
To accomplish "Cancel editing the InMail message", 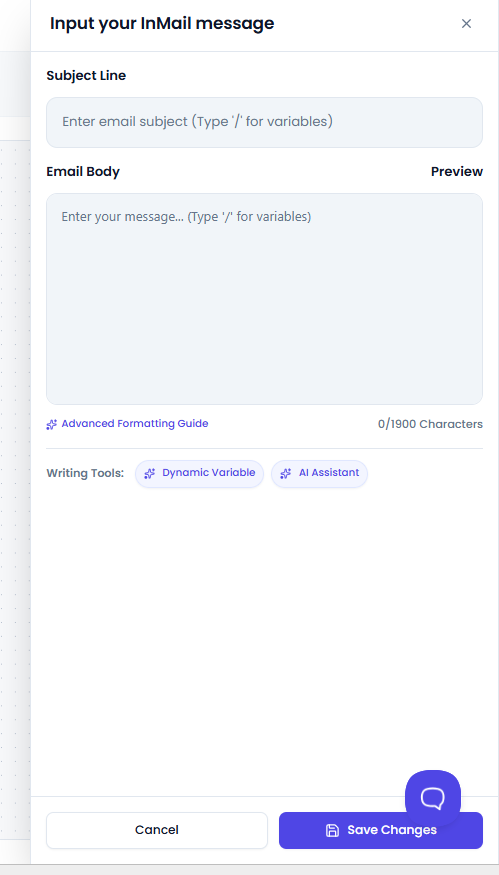I will point(157,830).
